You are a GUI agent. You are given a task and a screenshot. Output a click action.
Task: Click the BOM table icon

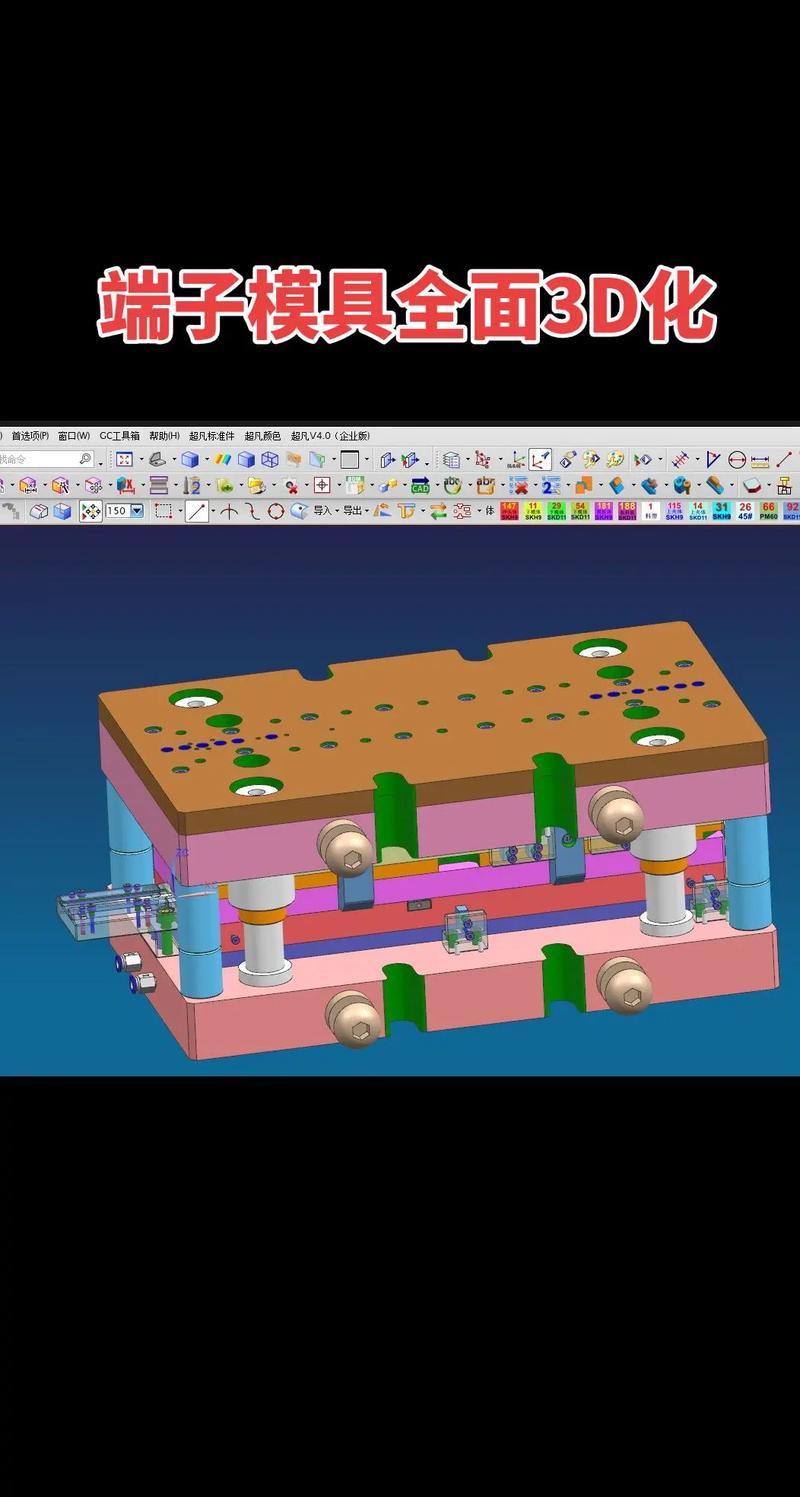356,485
